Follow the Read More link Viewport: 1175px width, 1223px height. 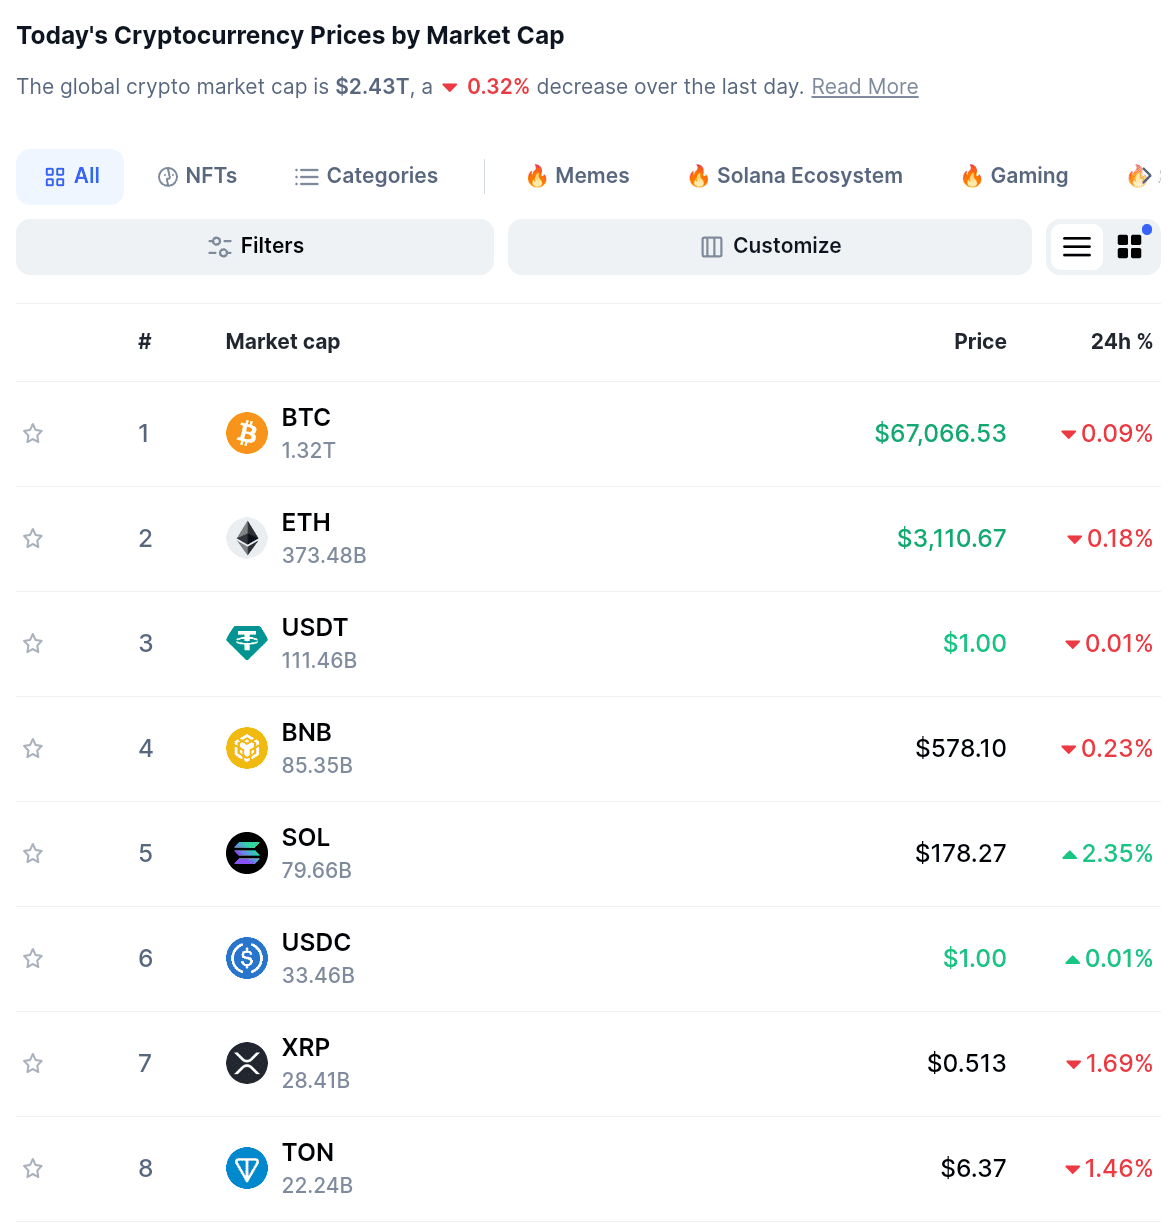(864, 87)
